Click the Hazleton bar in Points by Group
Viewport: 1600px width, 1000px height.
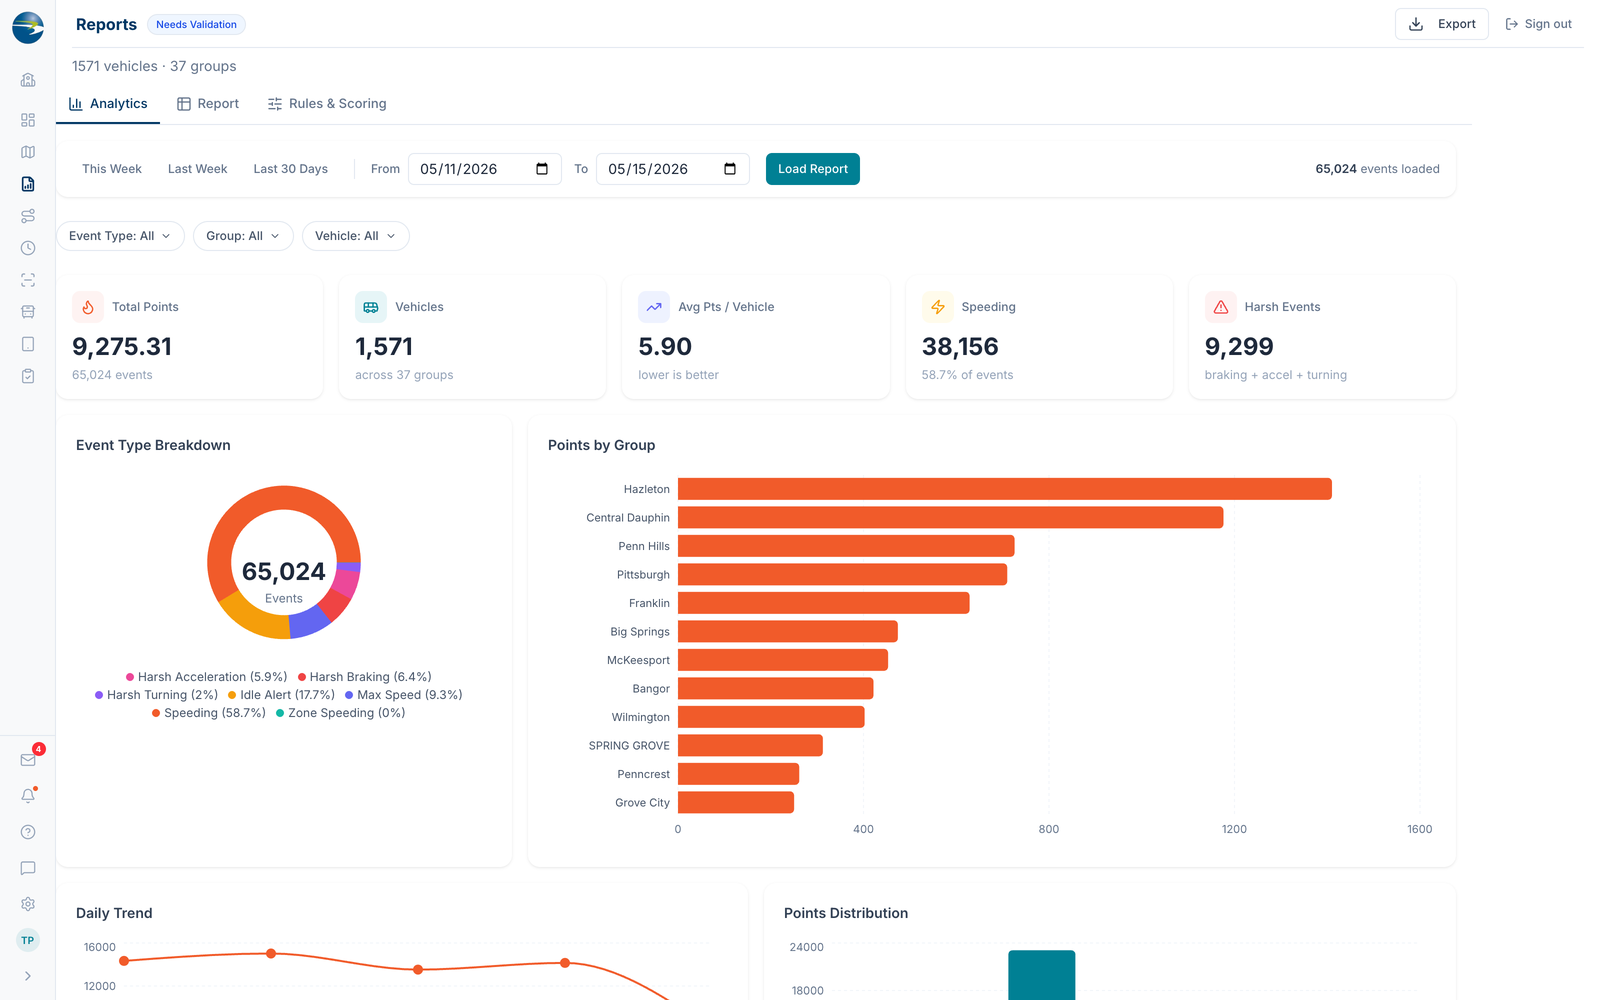(x=1005, y=489)
